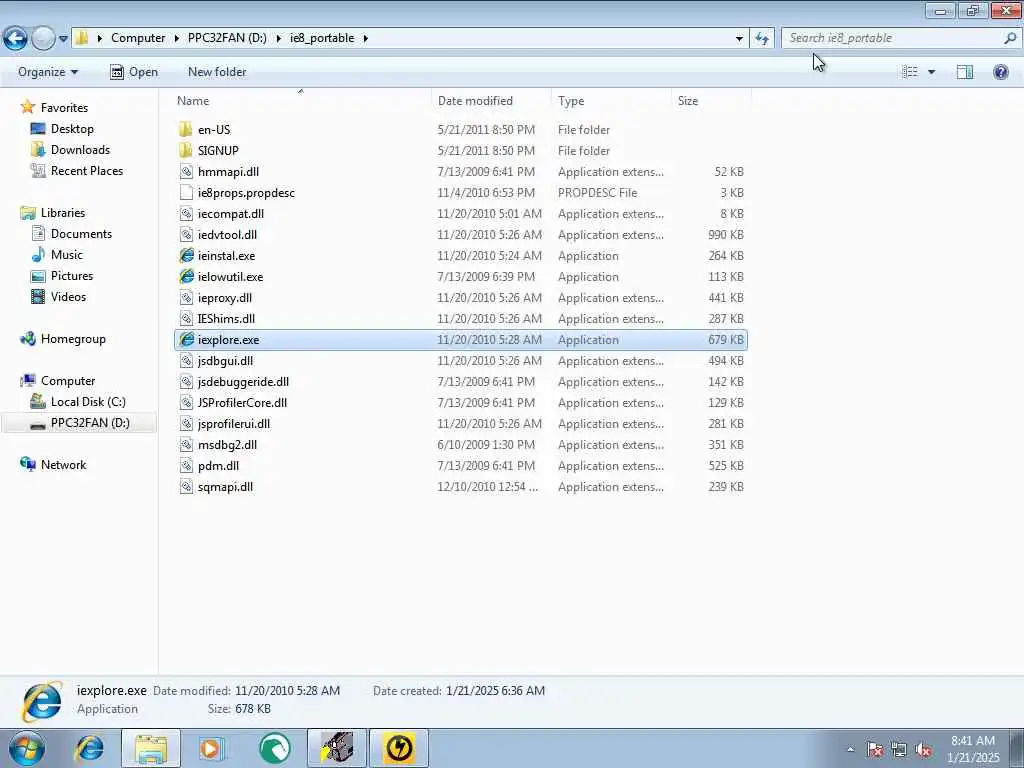Open Downloads in the navigation pane
Image resolution: width=1024 pixels, height=768 pixels.
tap(80, 150)
